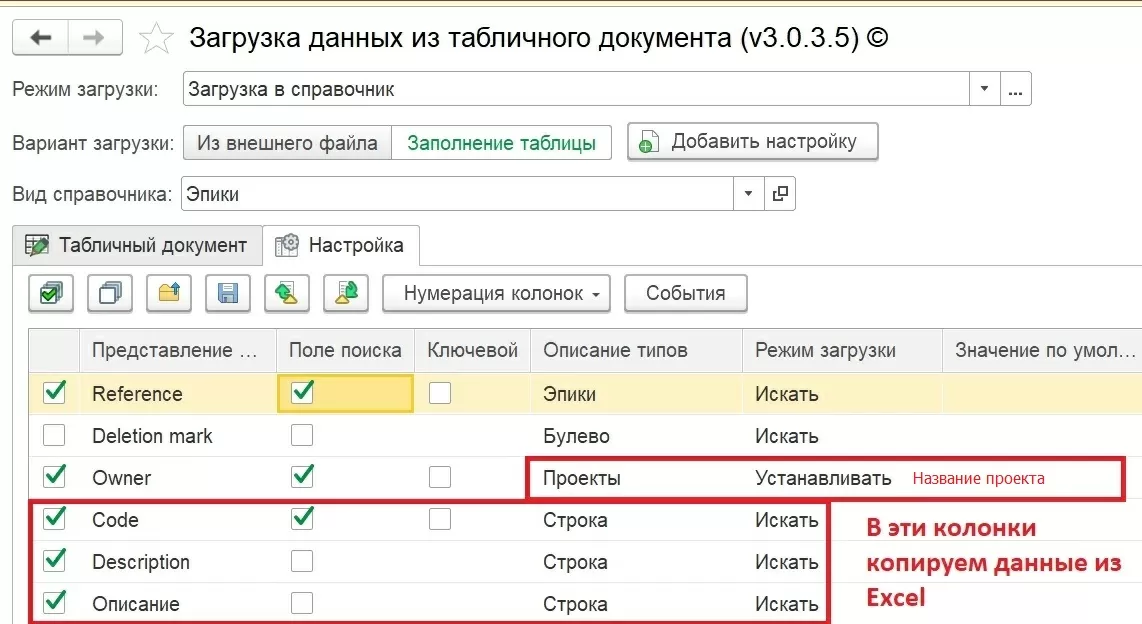Click the load settings from file icon

[169, 293]
